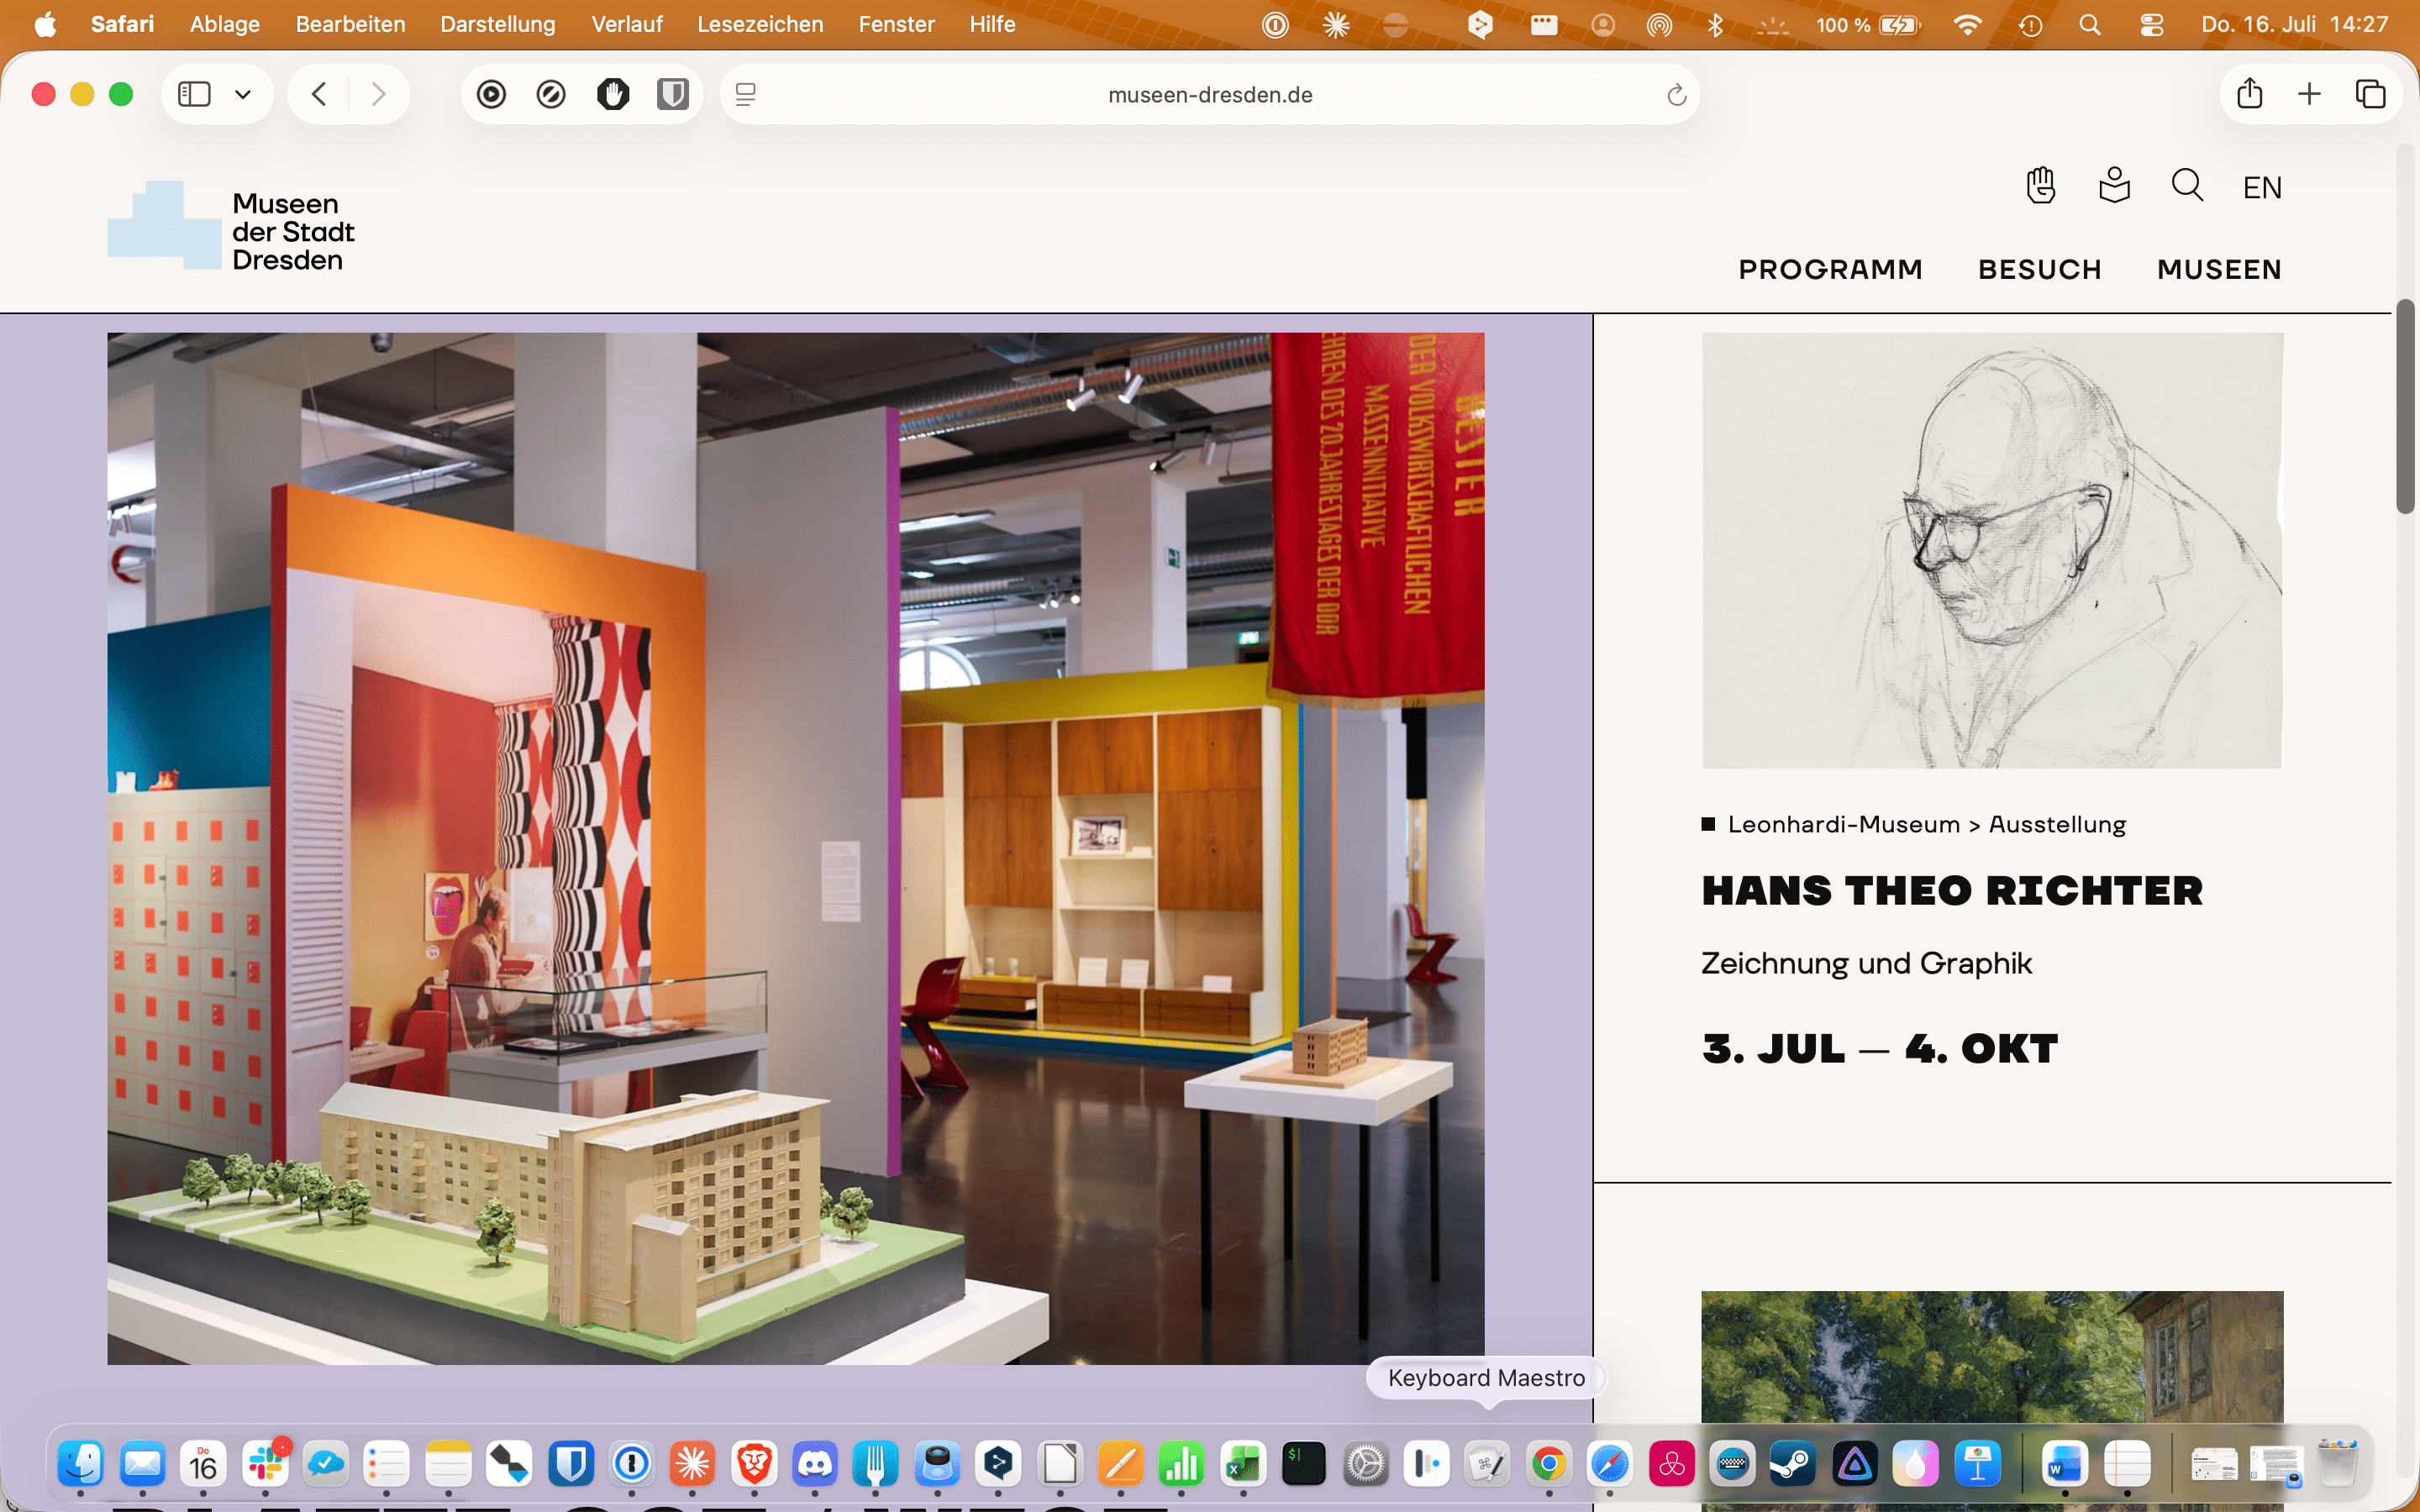Open the Hilfe menu
Viewport: 2420px width, 1512px height.
coord(992,24)
